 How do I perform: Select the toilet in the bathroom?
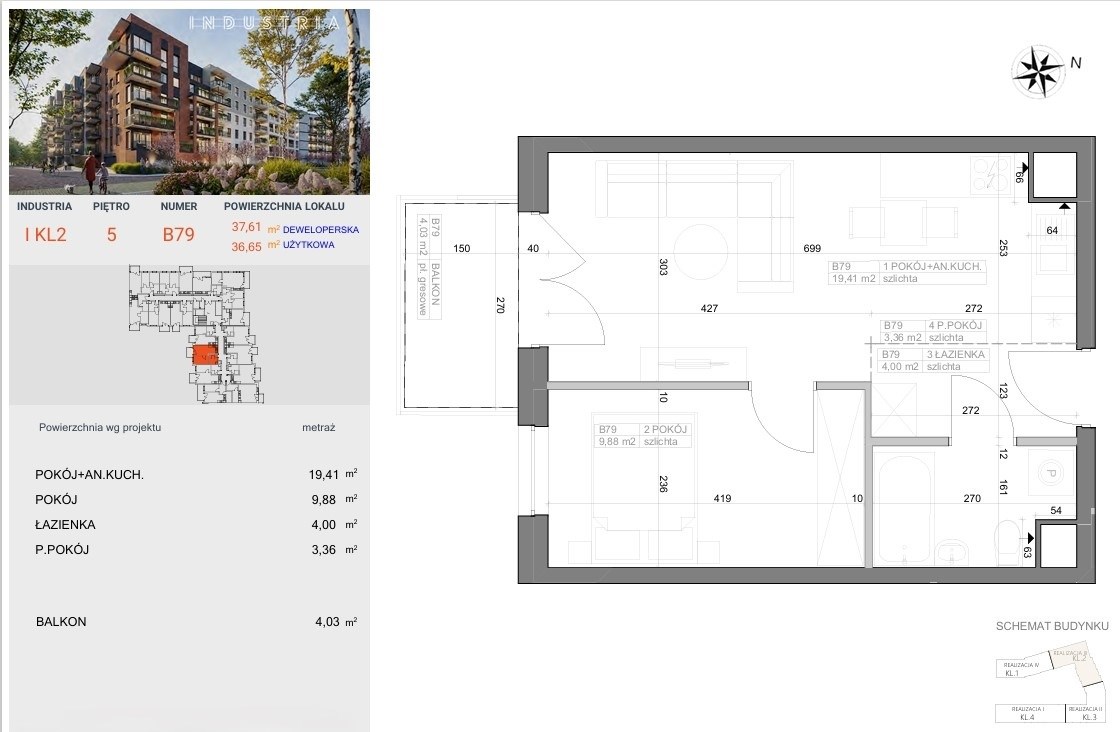[1008, 541]
